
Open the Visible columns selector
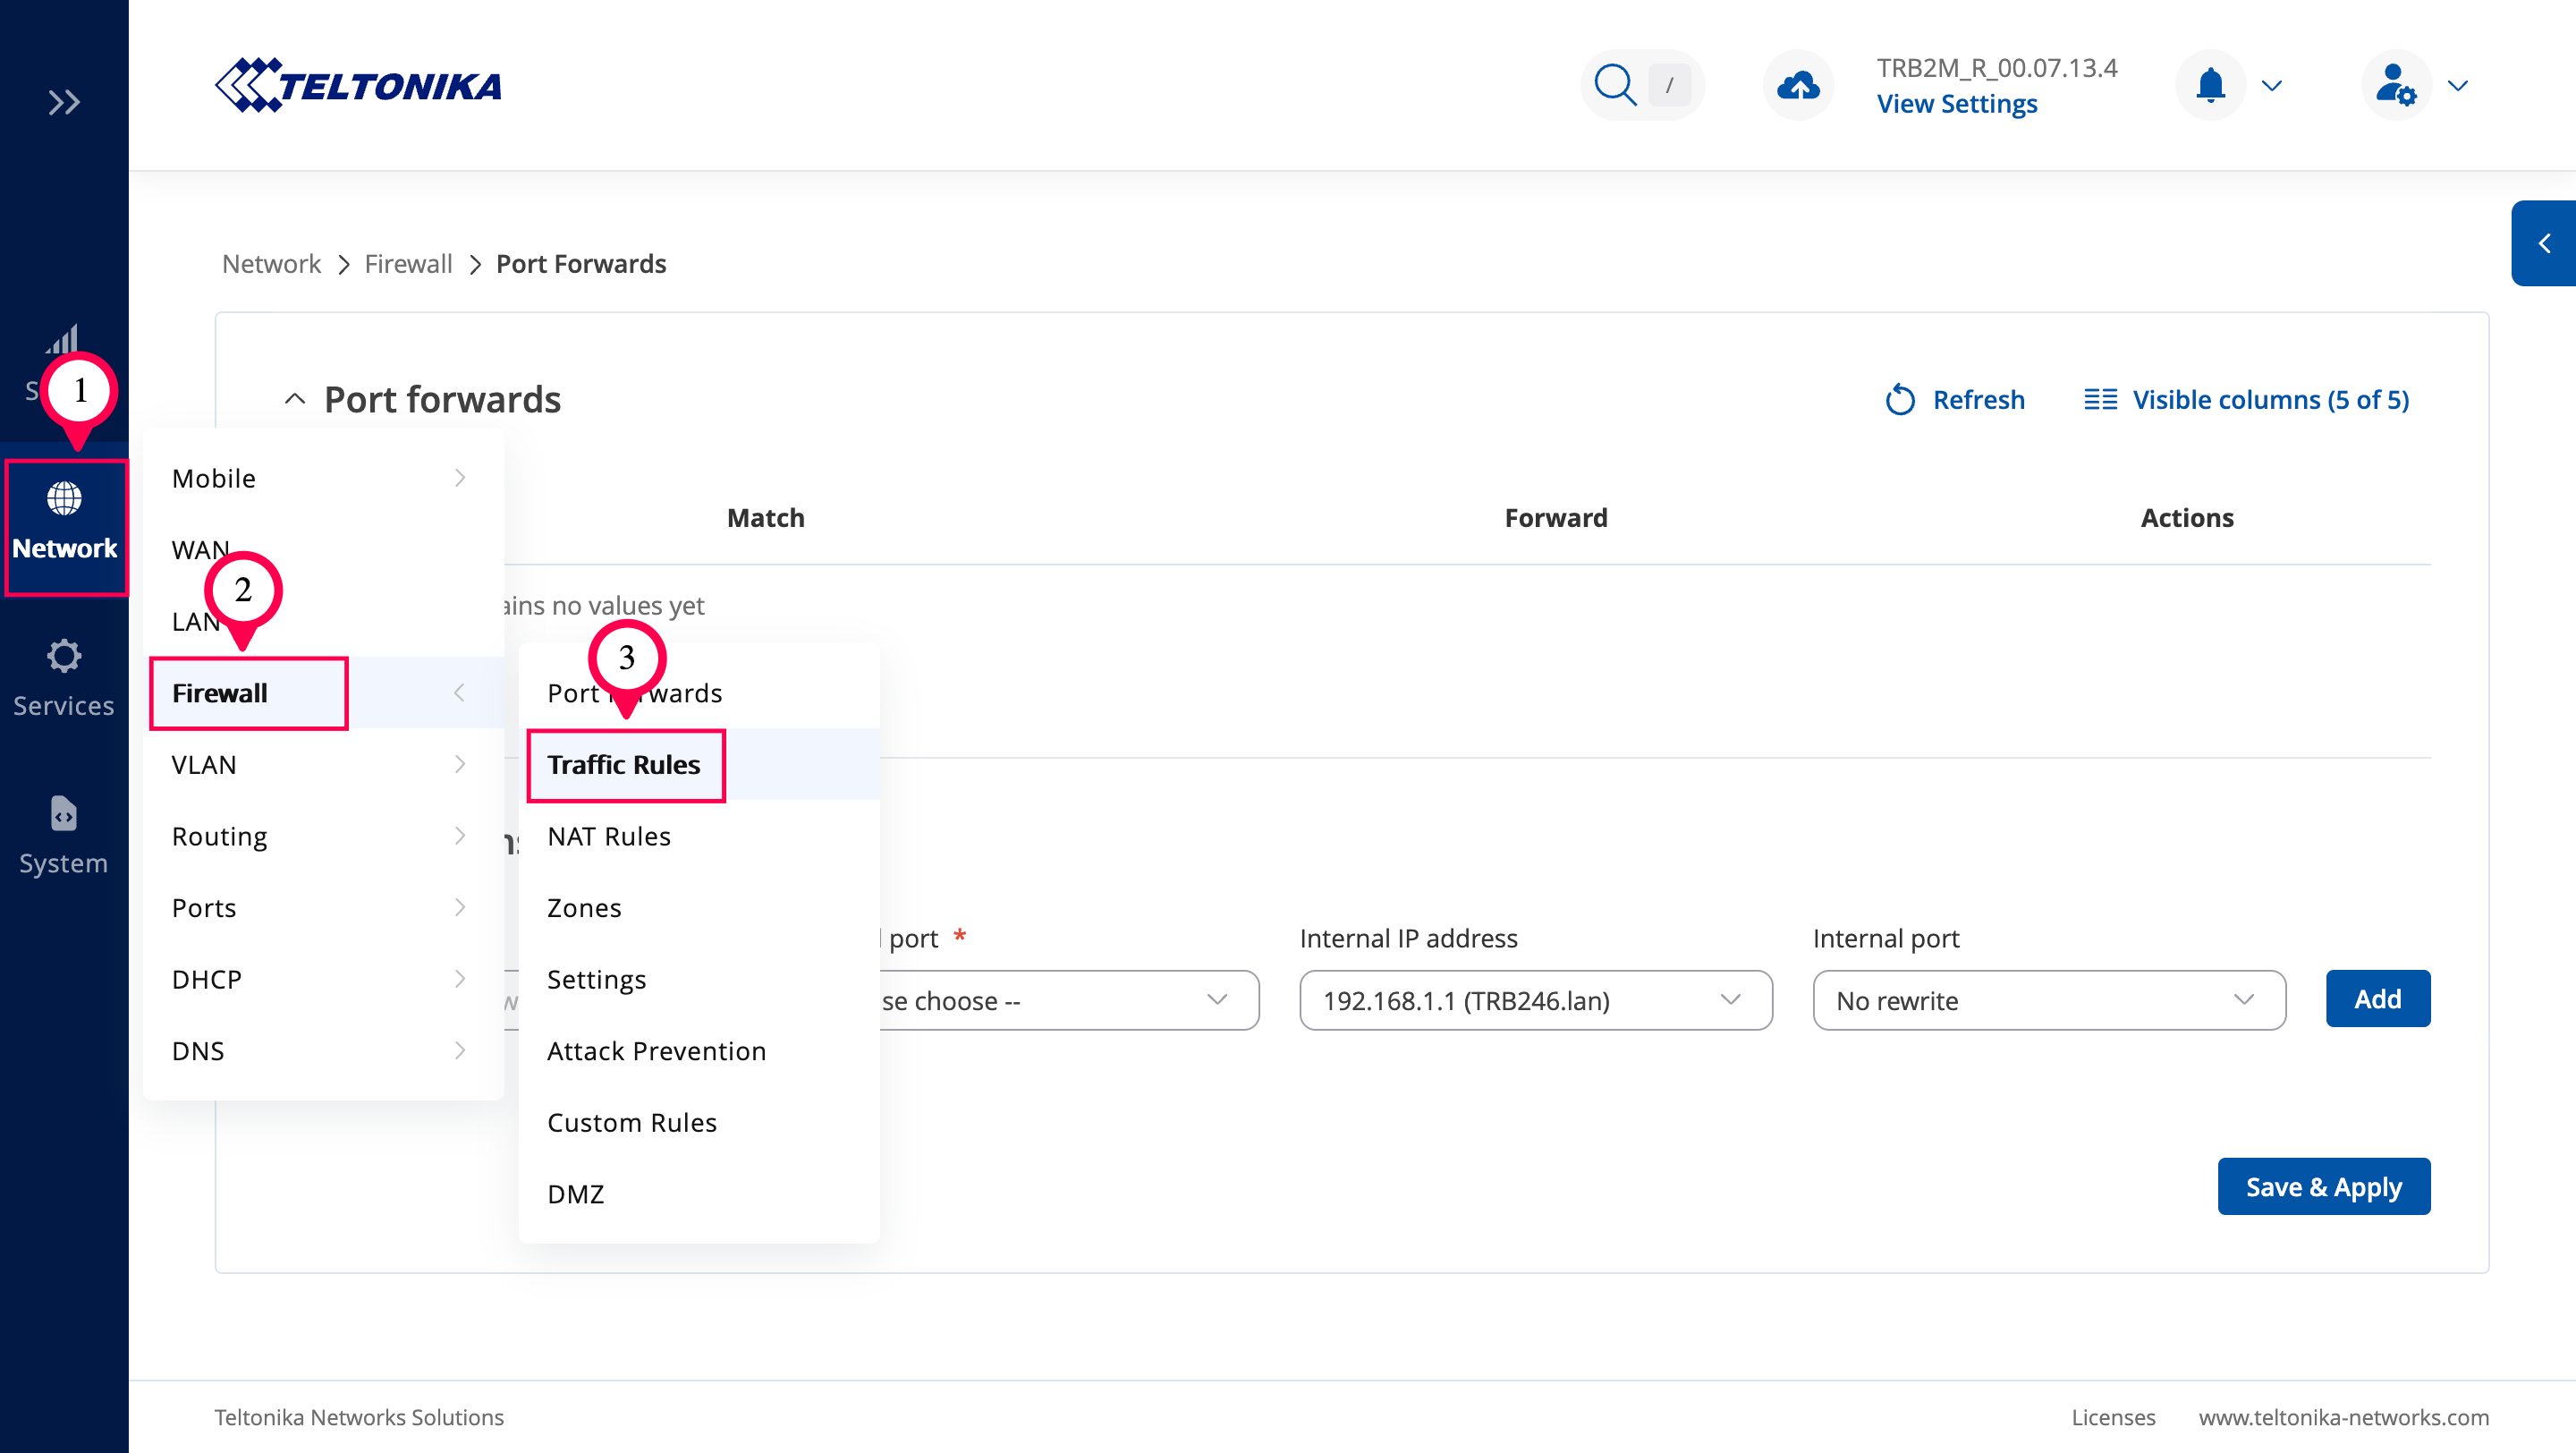[x=2246, y=400]
